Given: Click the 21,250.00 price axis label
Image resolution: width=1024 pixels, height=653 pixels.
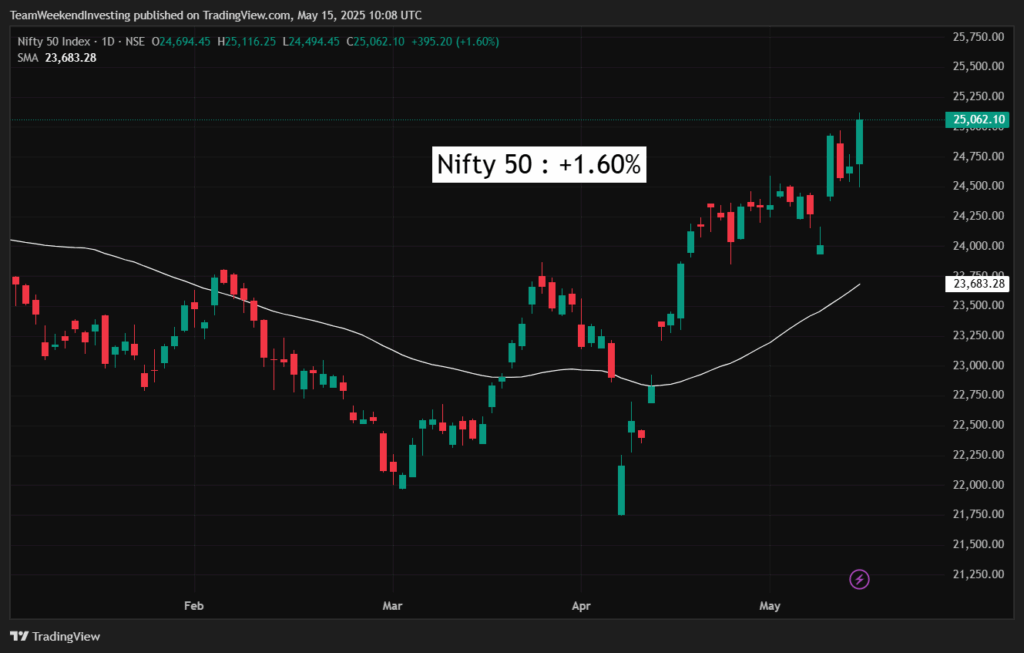Looking at the screenshot, I should (x=978, y=574).
